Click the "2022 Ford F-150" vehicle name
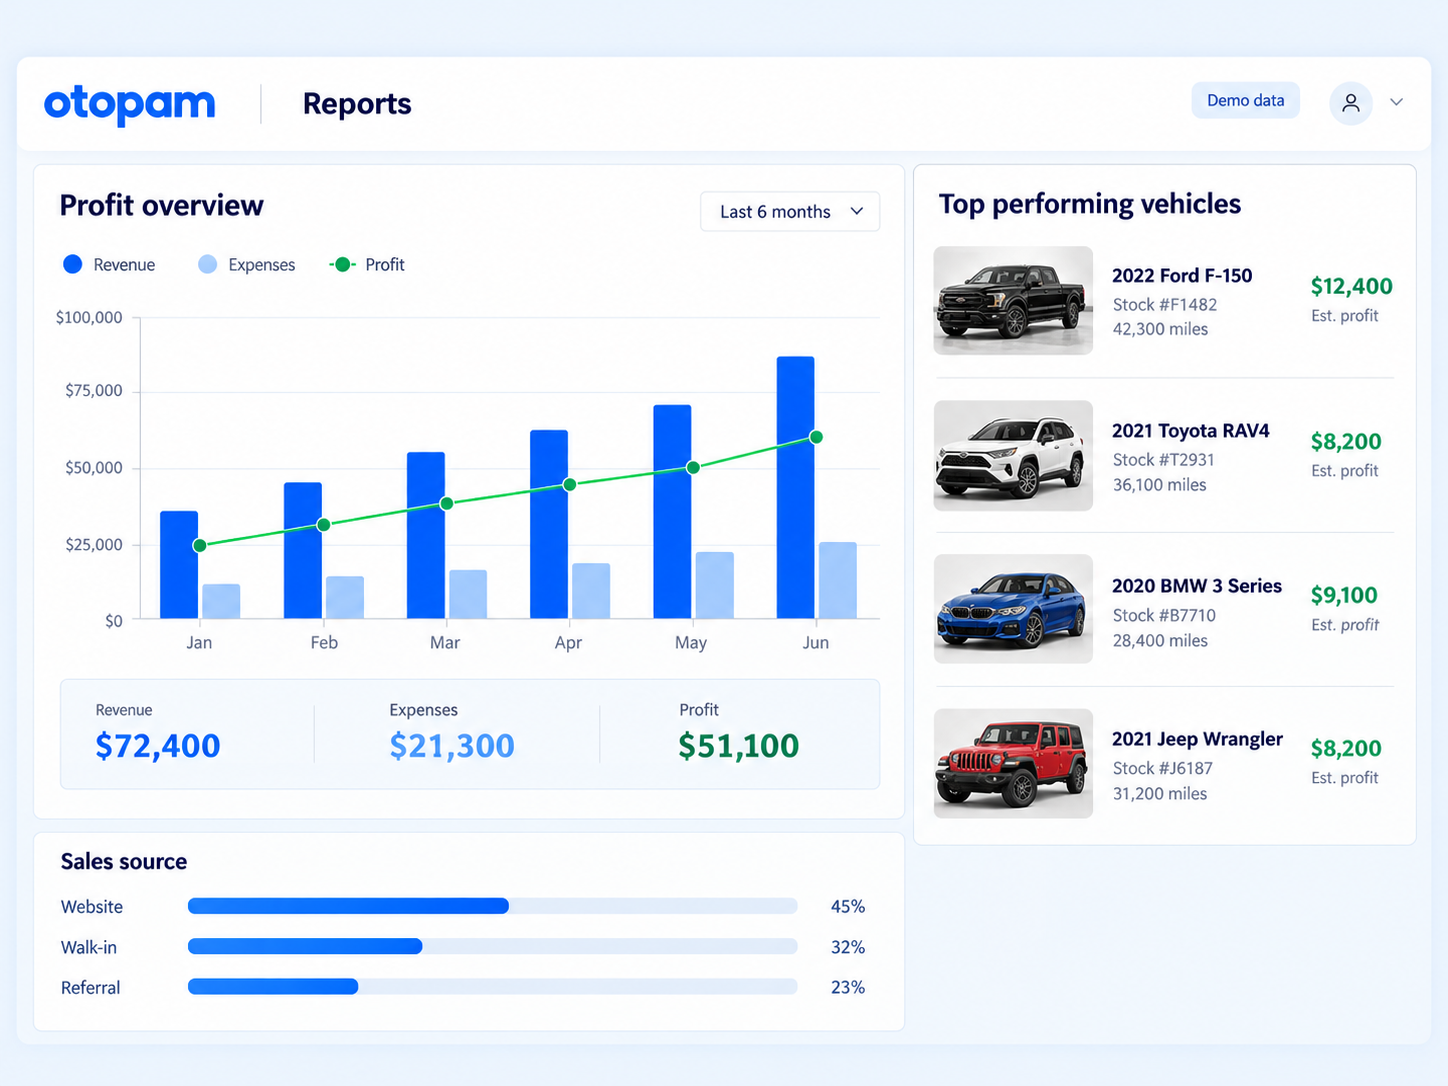Image resolution: width=1448 pixels, height=1086 pixels. click(x=1182, y=276)
